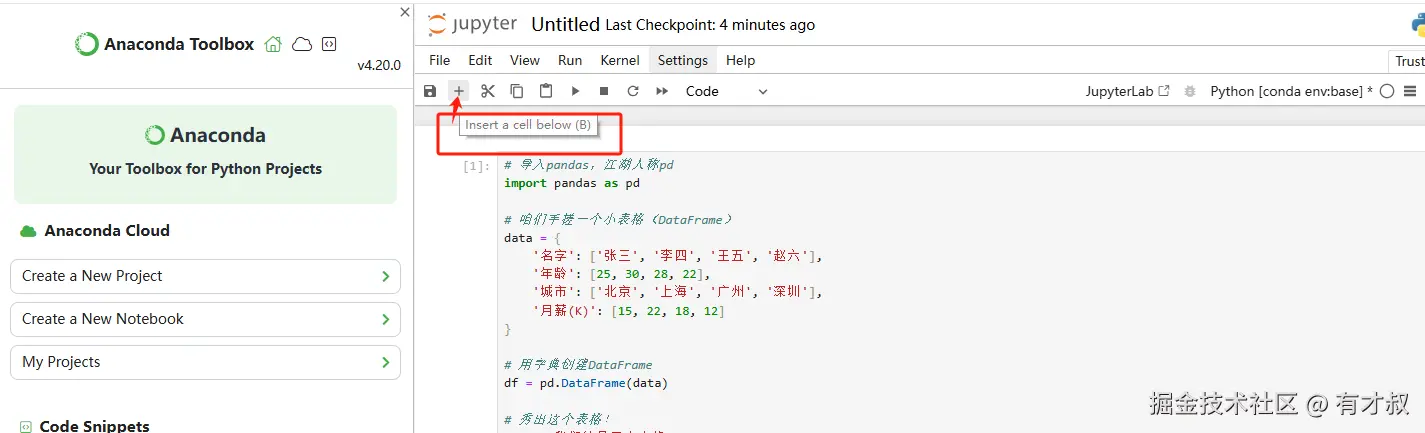Click the Code Snippets heading

coord(95,426)
